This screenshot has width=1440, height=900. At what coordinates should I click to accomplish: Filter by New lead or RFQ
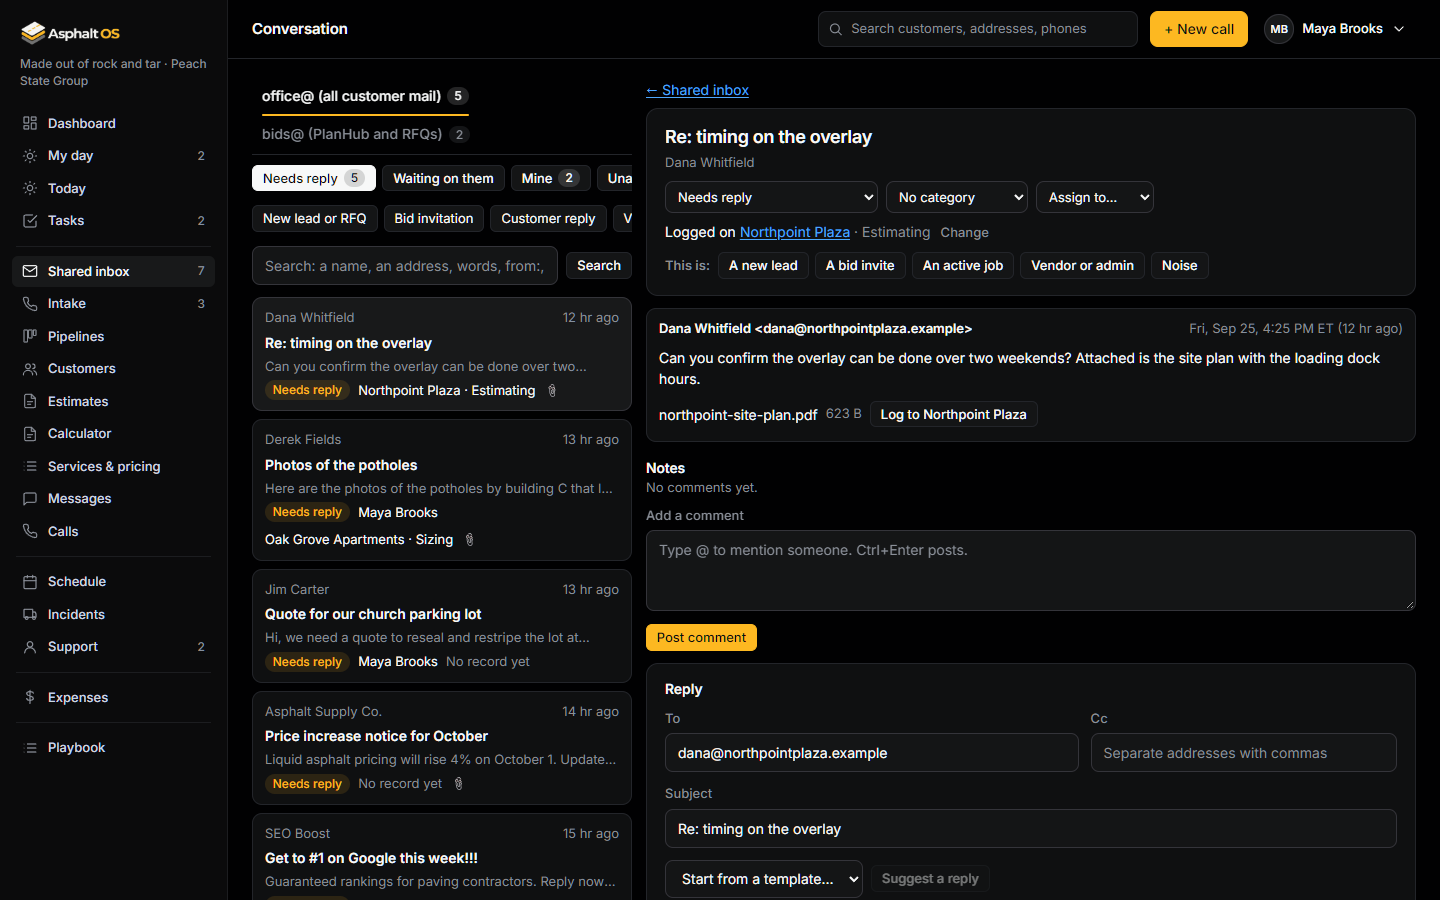314,218
